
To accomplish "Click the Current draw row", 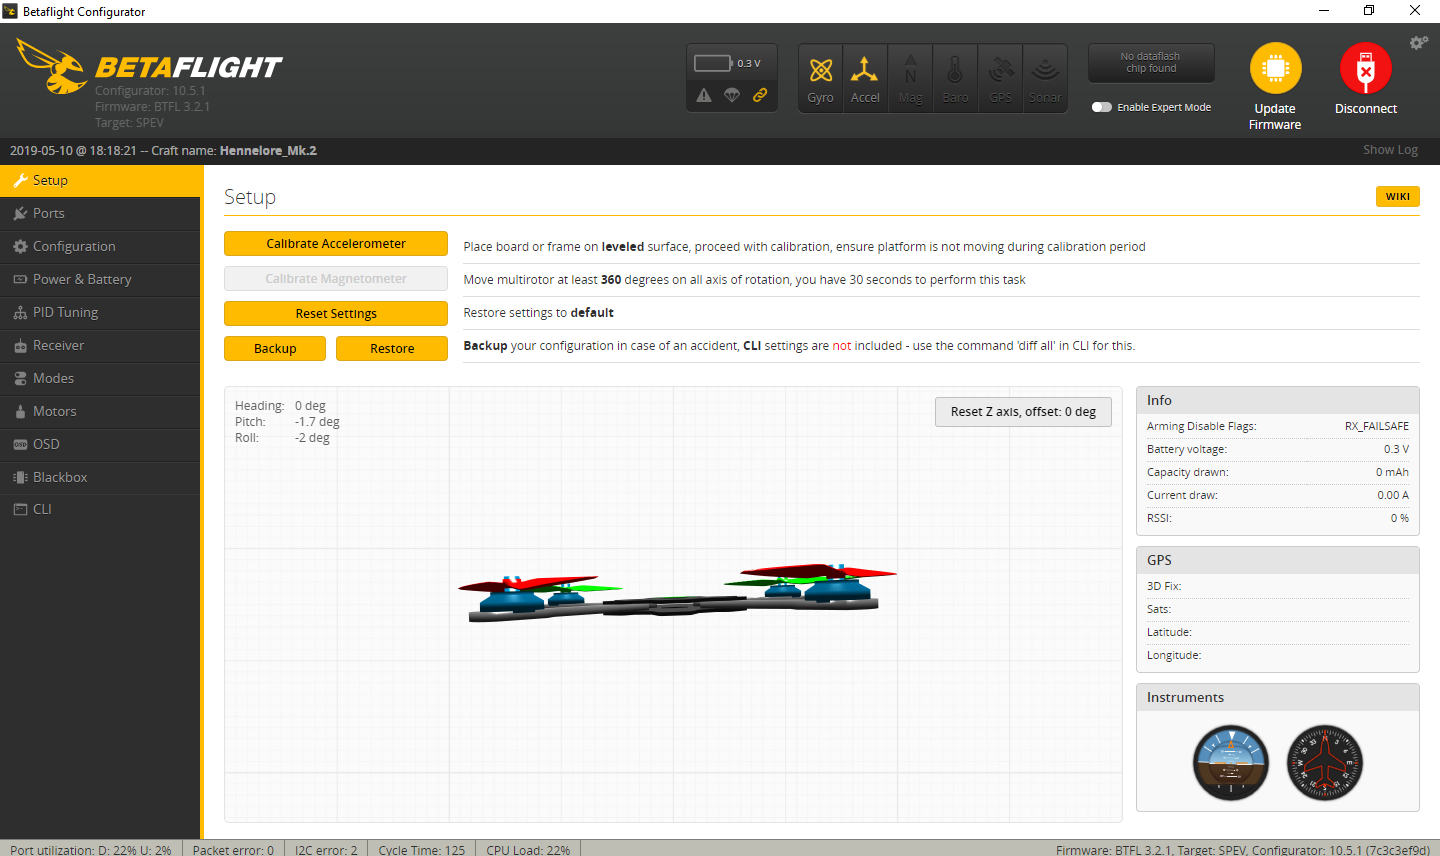I will pyautogui.click(x=1278, y=495).
